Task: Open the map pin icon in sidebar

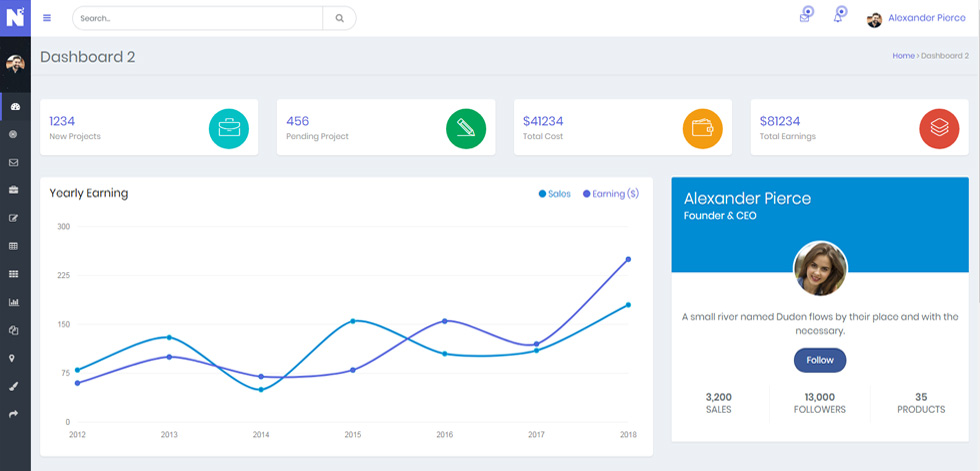Action: (x=12, y=358)
